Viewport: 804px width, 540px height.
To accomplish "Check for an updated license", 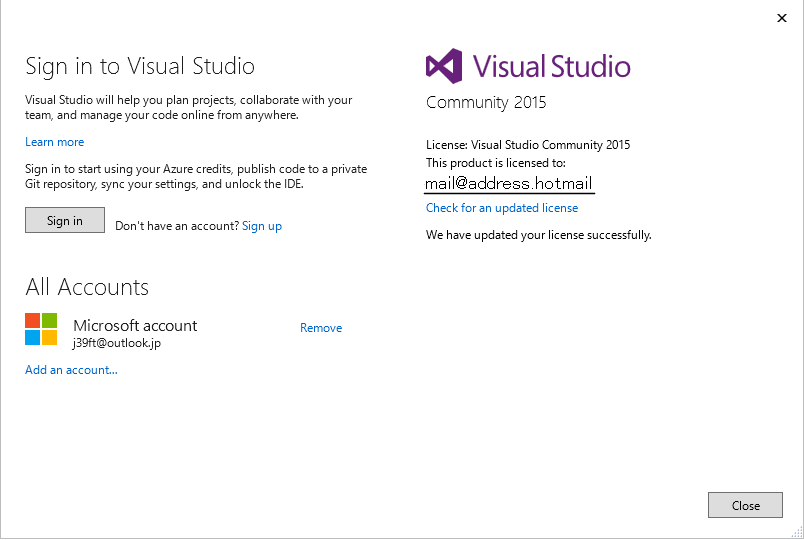I will pyautogui.click(x=502, y=208).
